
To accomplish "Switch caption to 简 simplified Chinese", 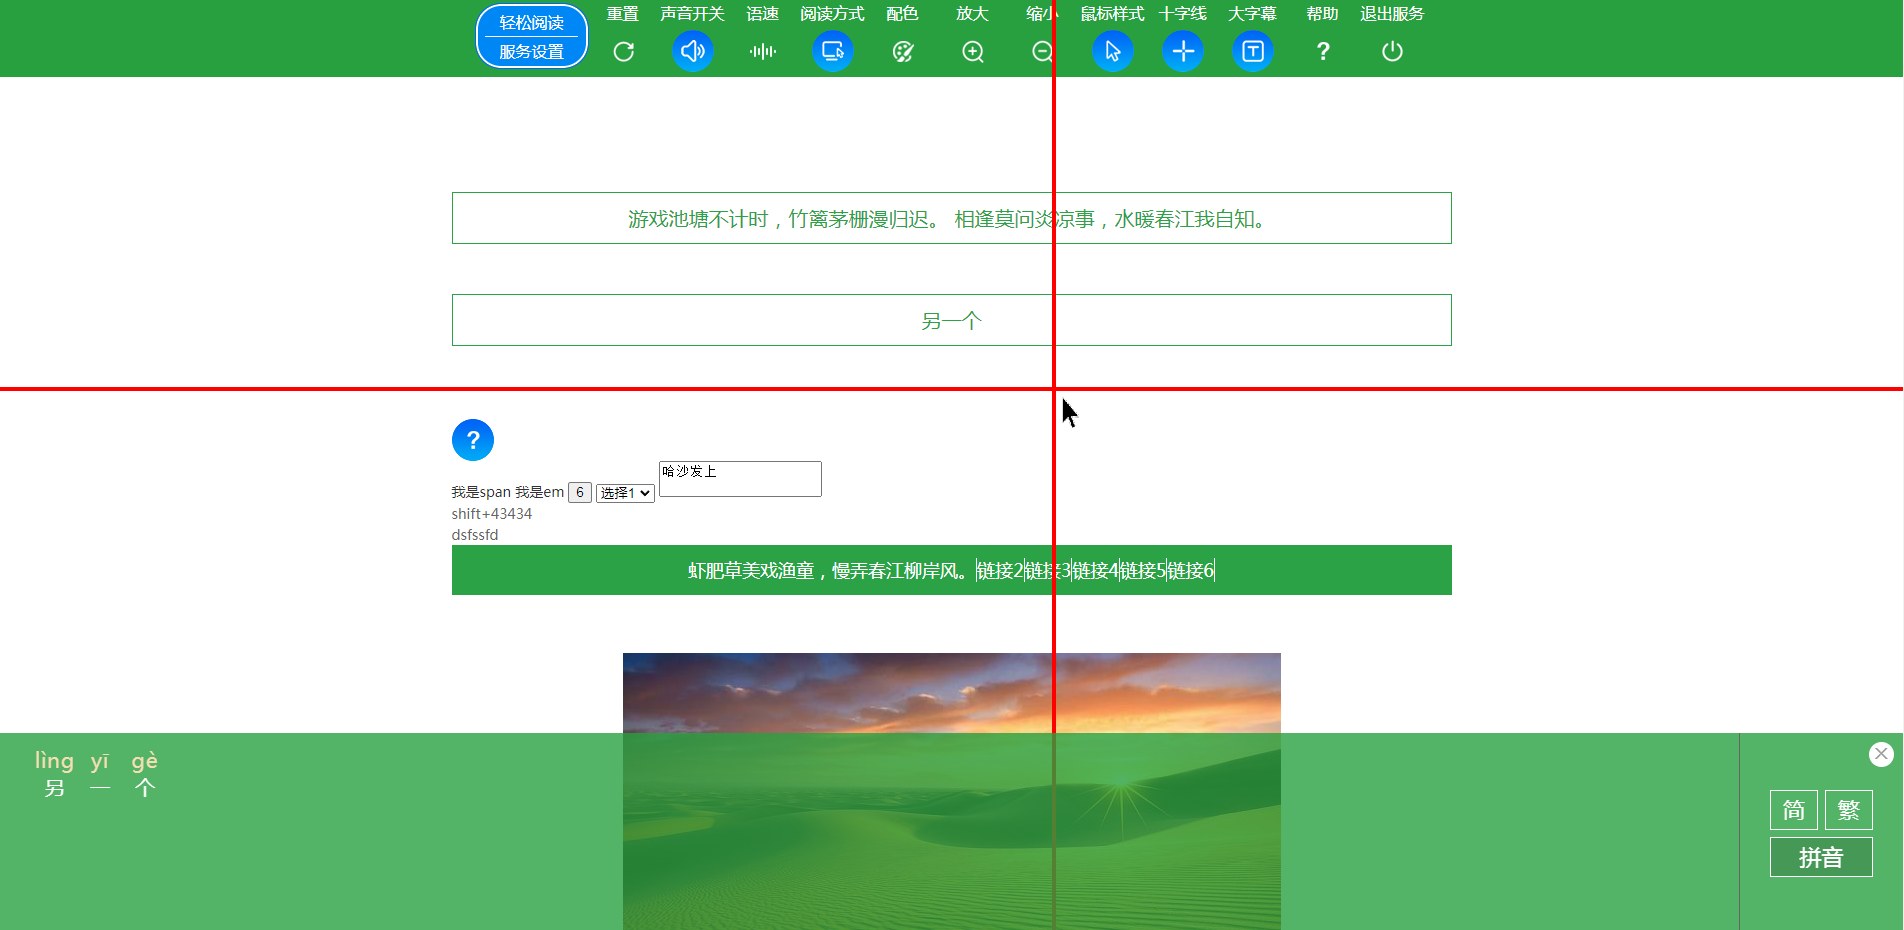I will pyautogui.click(x=1794, y=810).
